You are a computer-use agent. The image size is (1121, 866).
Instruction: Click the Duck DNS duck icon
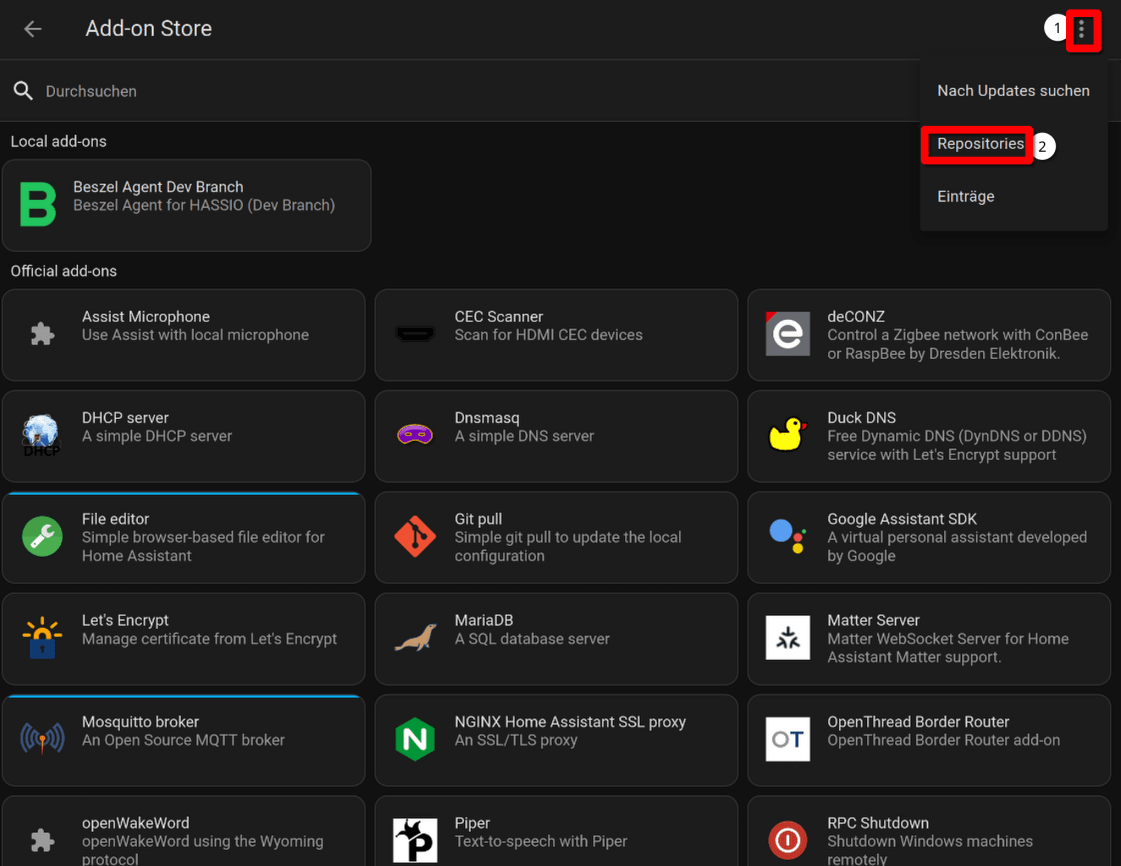[x=786, y=436]
